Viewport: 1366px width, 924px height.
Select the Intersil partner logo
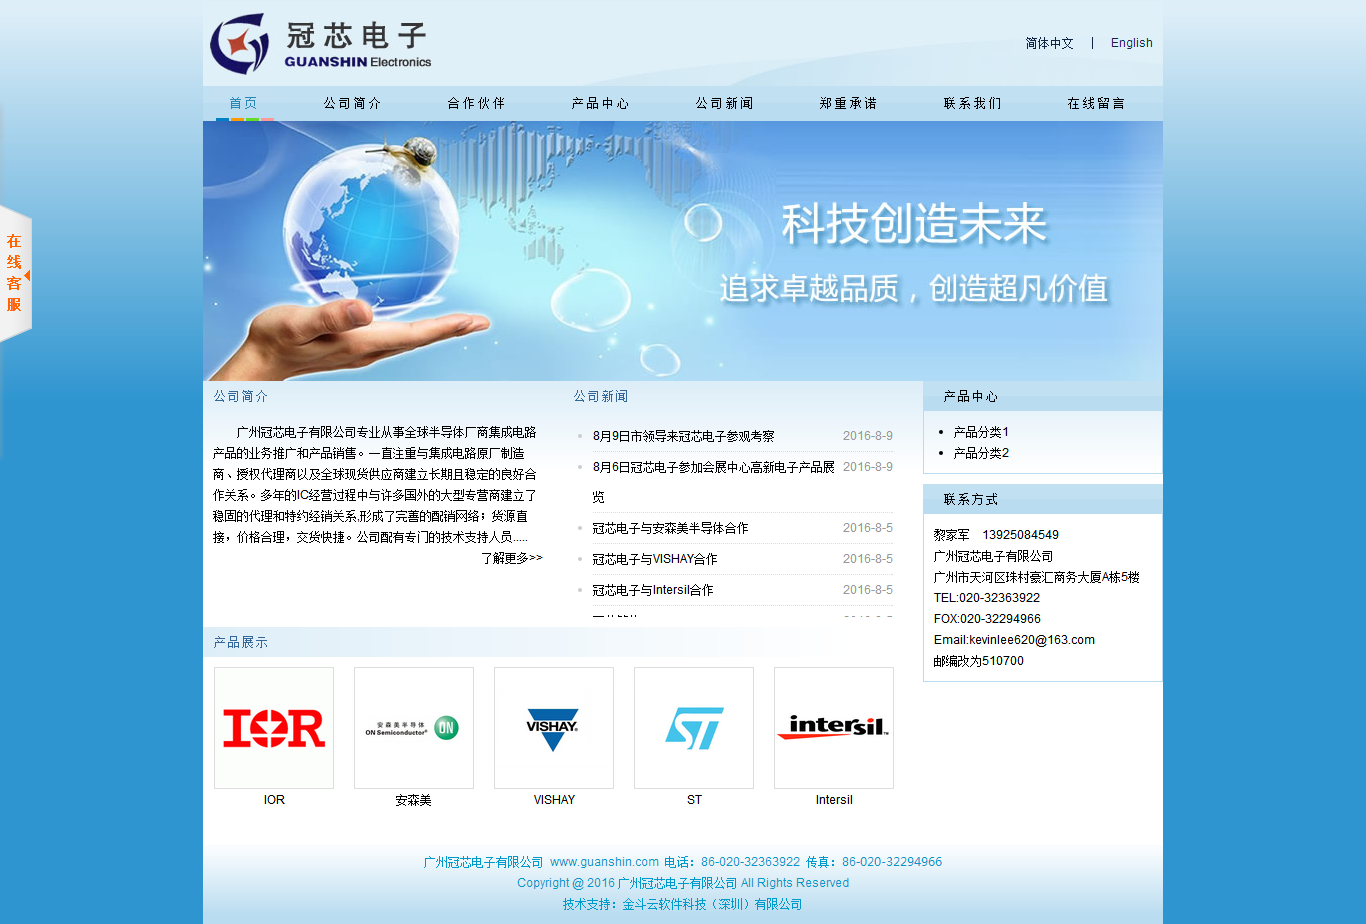tap(834, 727)
